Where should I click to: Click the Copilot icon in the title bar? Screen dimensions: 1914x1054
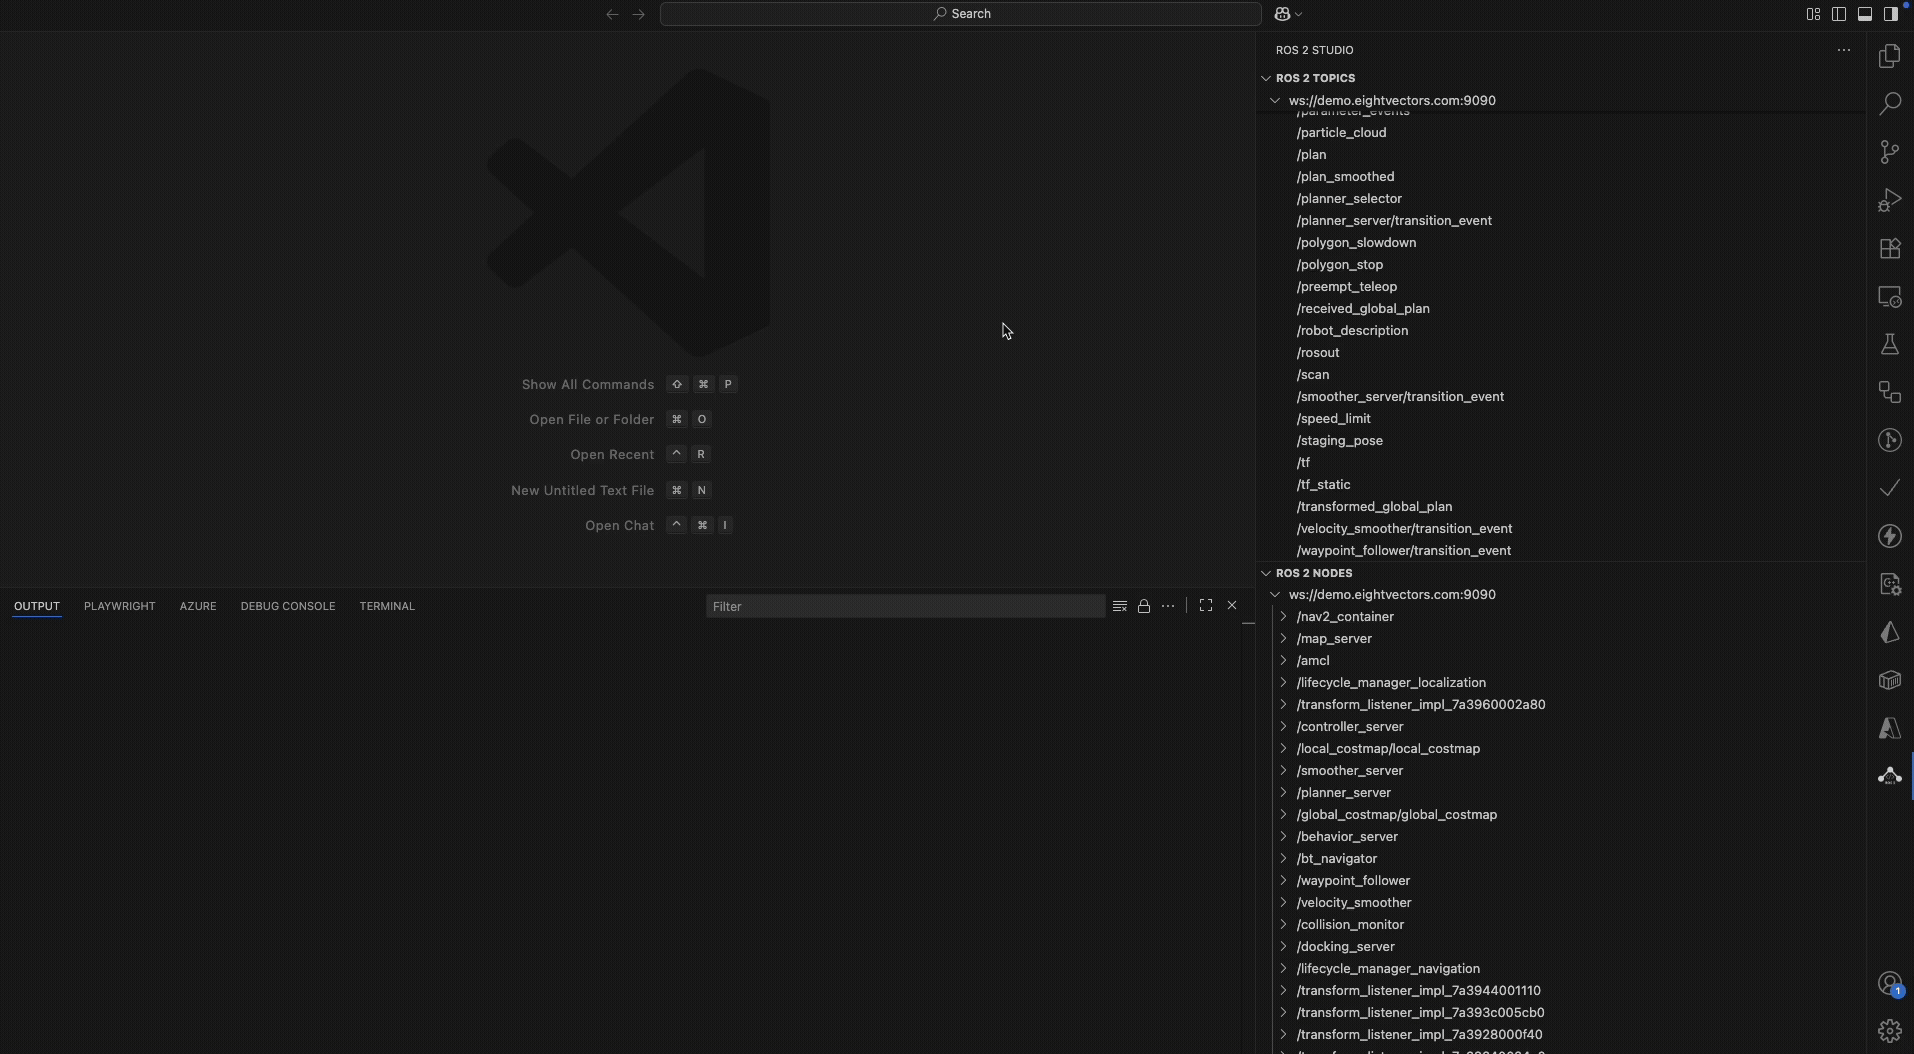click(x=1282, y=14)
